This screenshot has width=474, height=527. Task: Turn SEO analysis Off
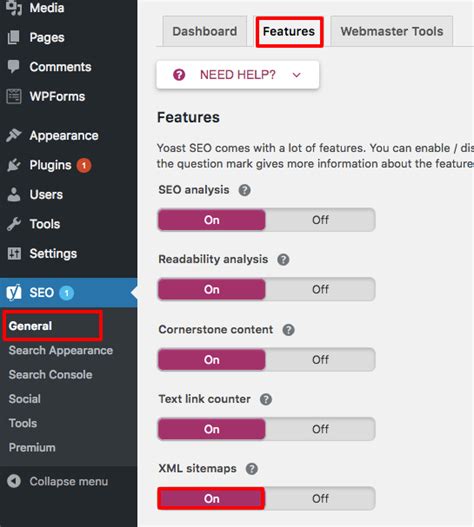coord(320,220)
